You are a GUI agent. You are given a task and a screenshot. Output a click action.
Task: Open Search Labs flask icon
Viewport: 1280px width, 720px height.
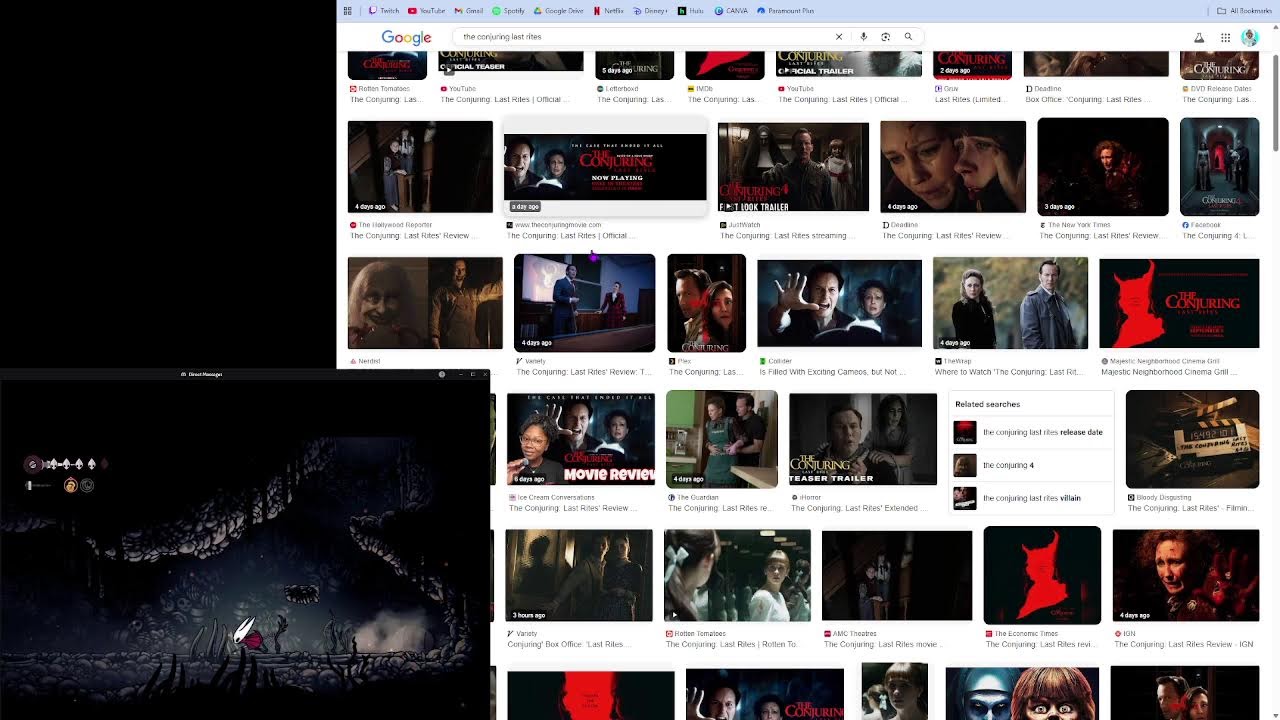1199,38
